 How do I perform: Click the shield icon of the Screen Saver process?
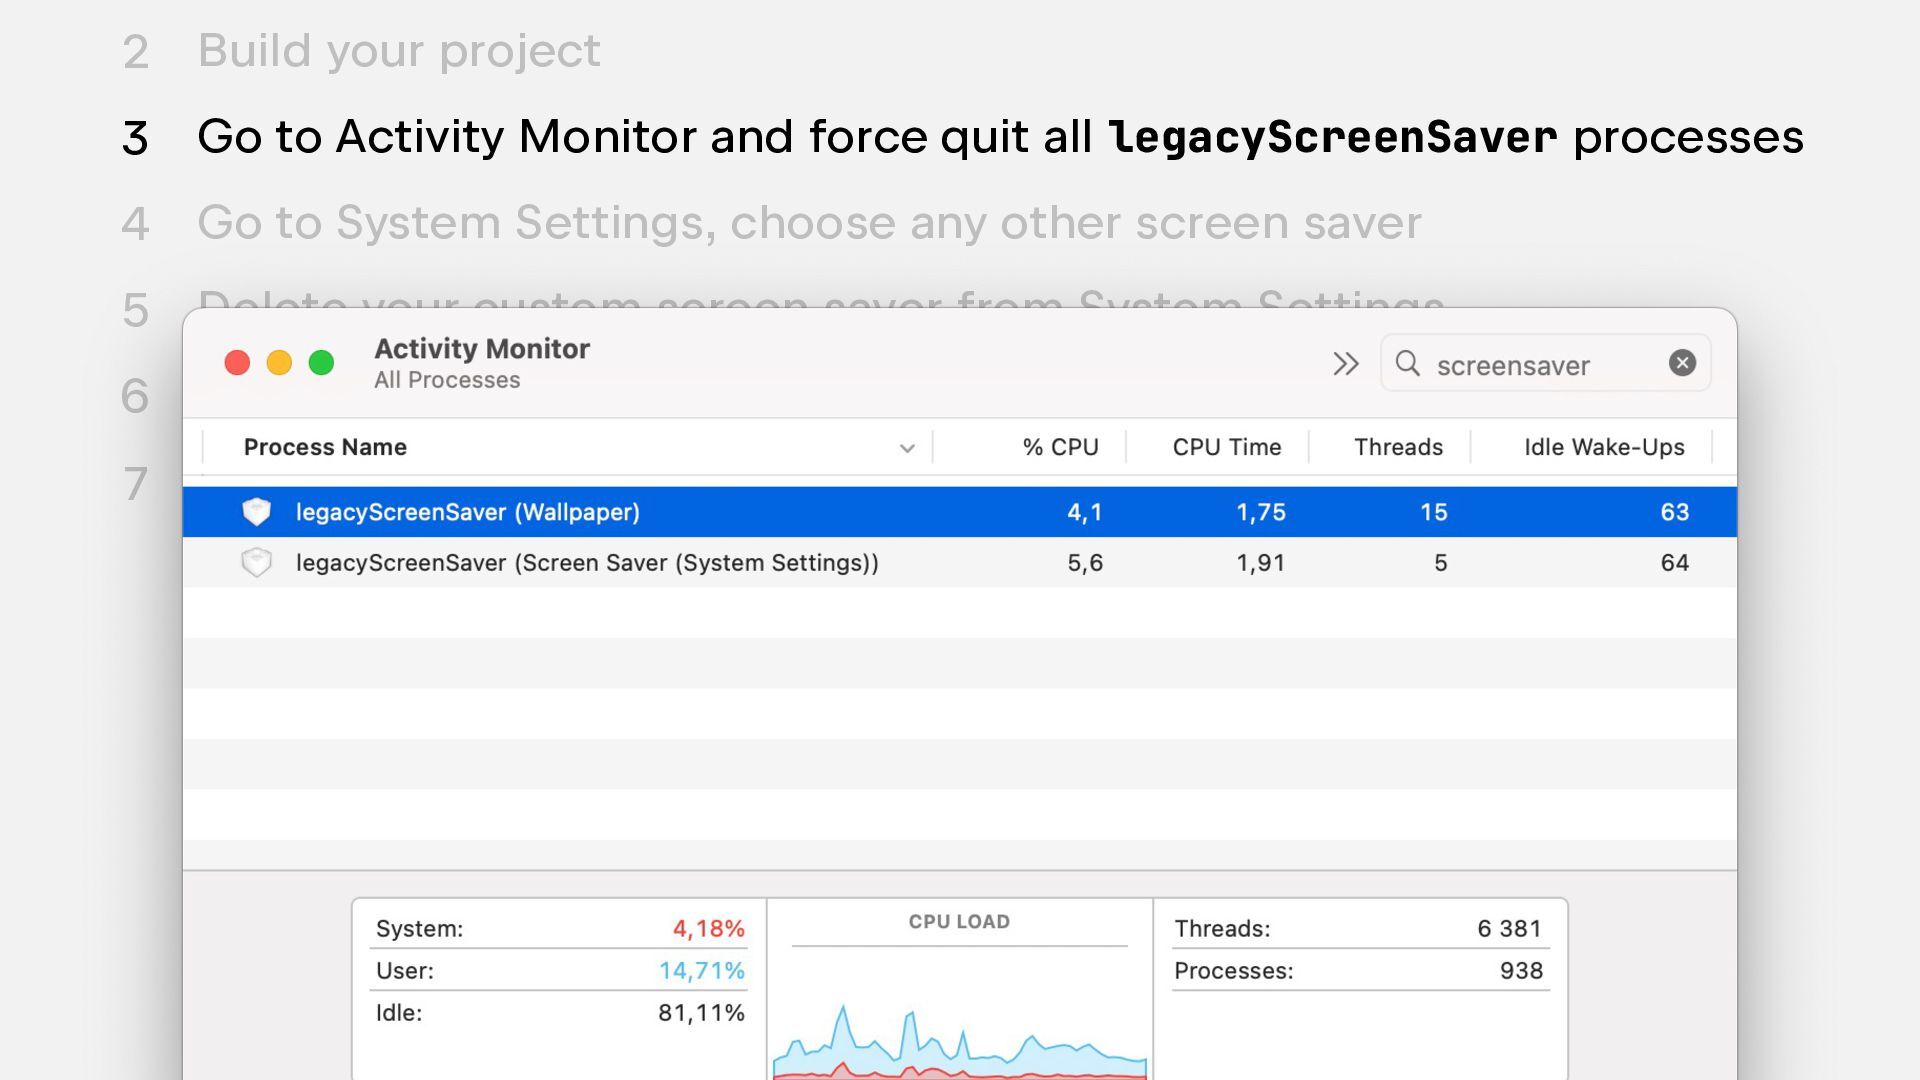[x=257, y=562]
